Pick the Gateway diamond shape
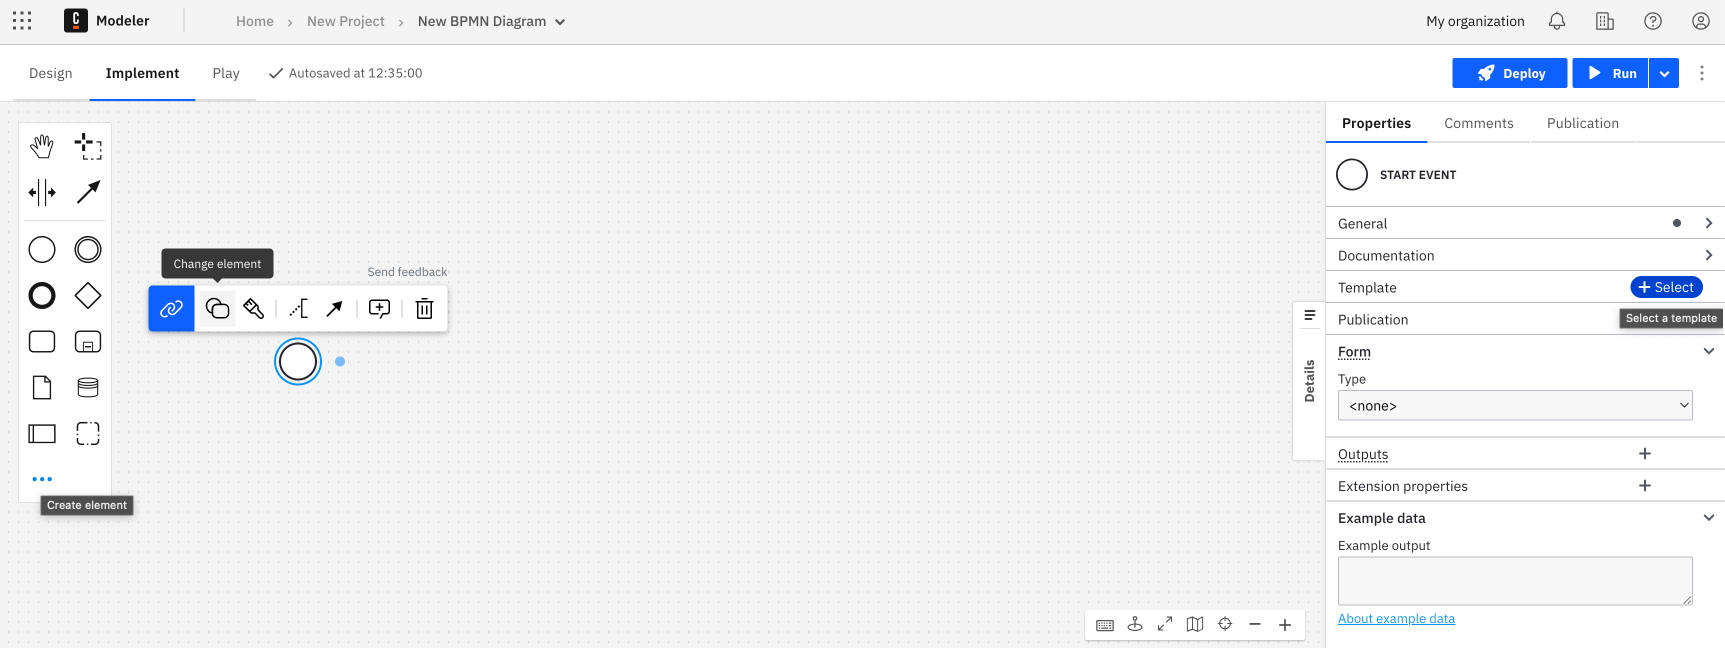1725x648 pixels. click(x=88, y=296)
